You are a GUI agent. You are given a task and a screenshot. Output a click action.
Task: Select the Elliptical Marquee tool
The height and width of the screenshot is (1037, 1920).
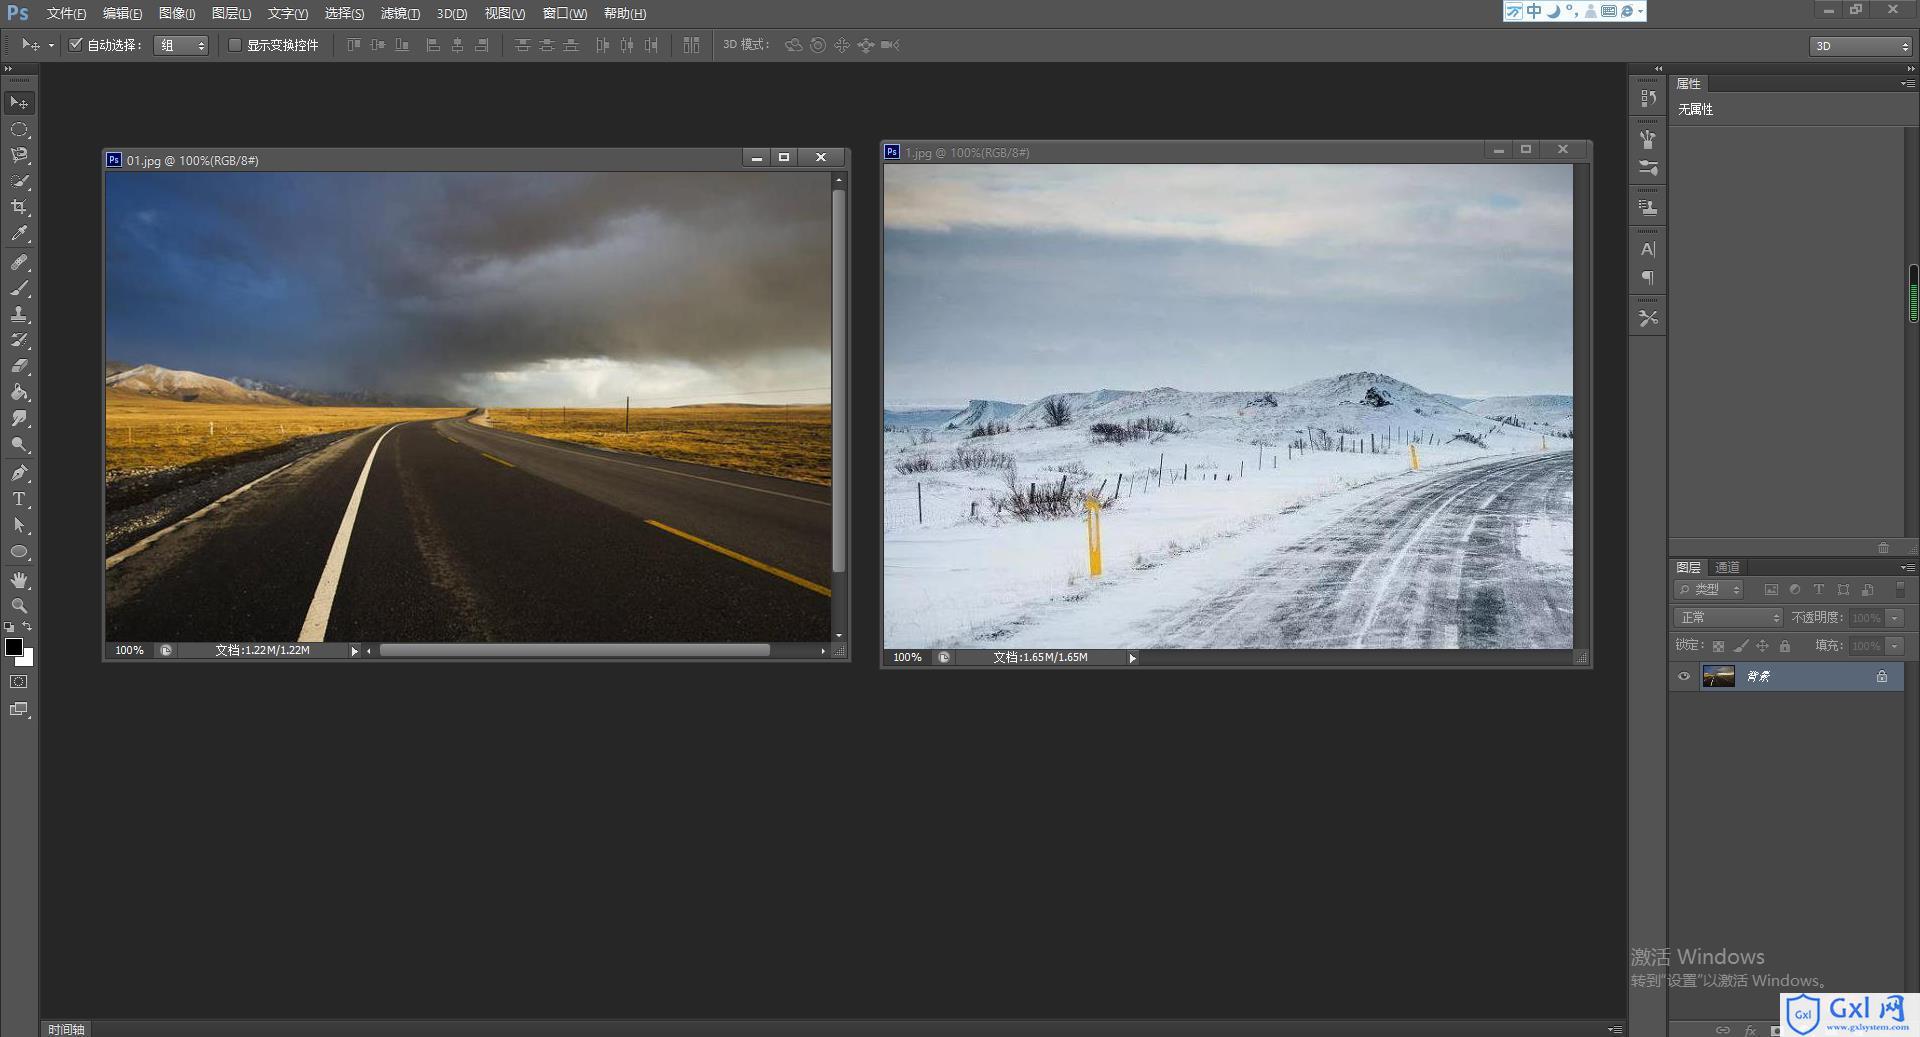(x=19, y=129)
